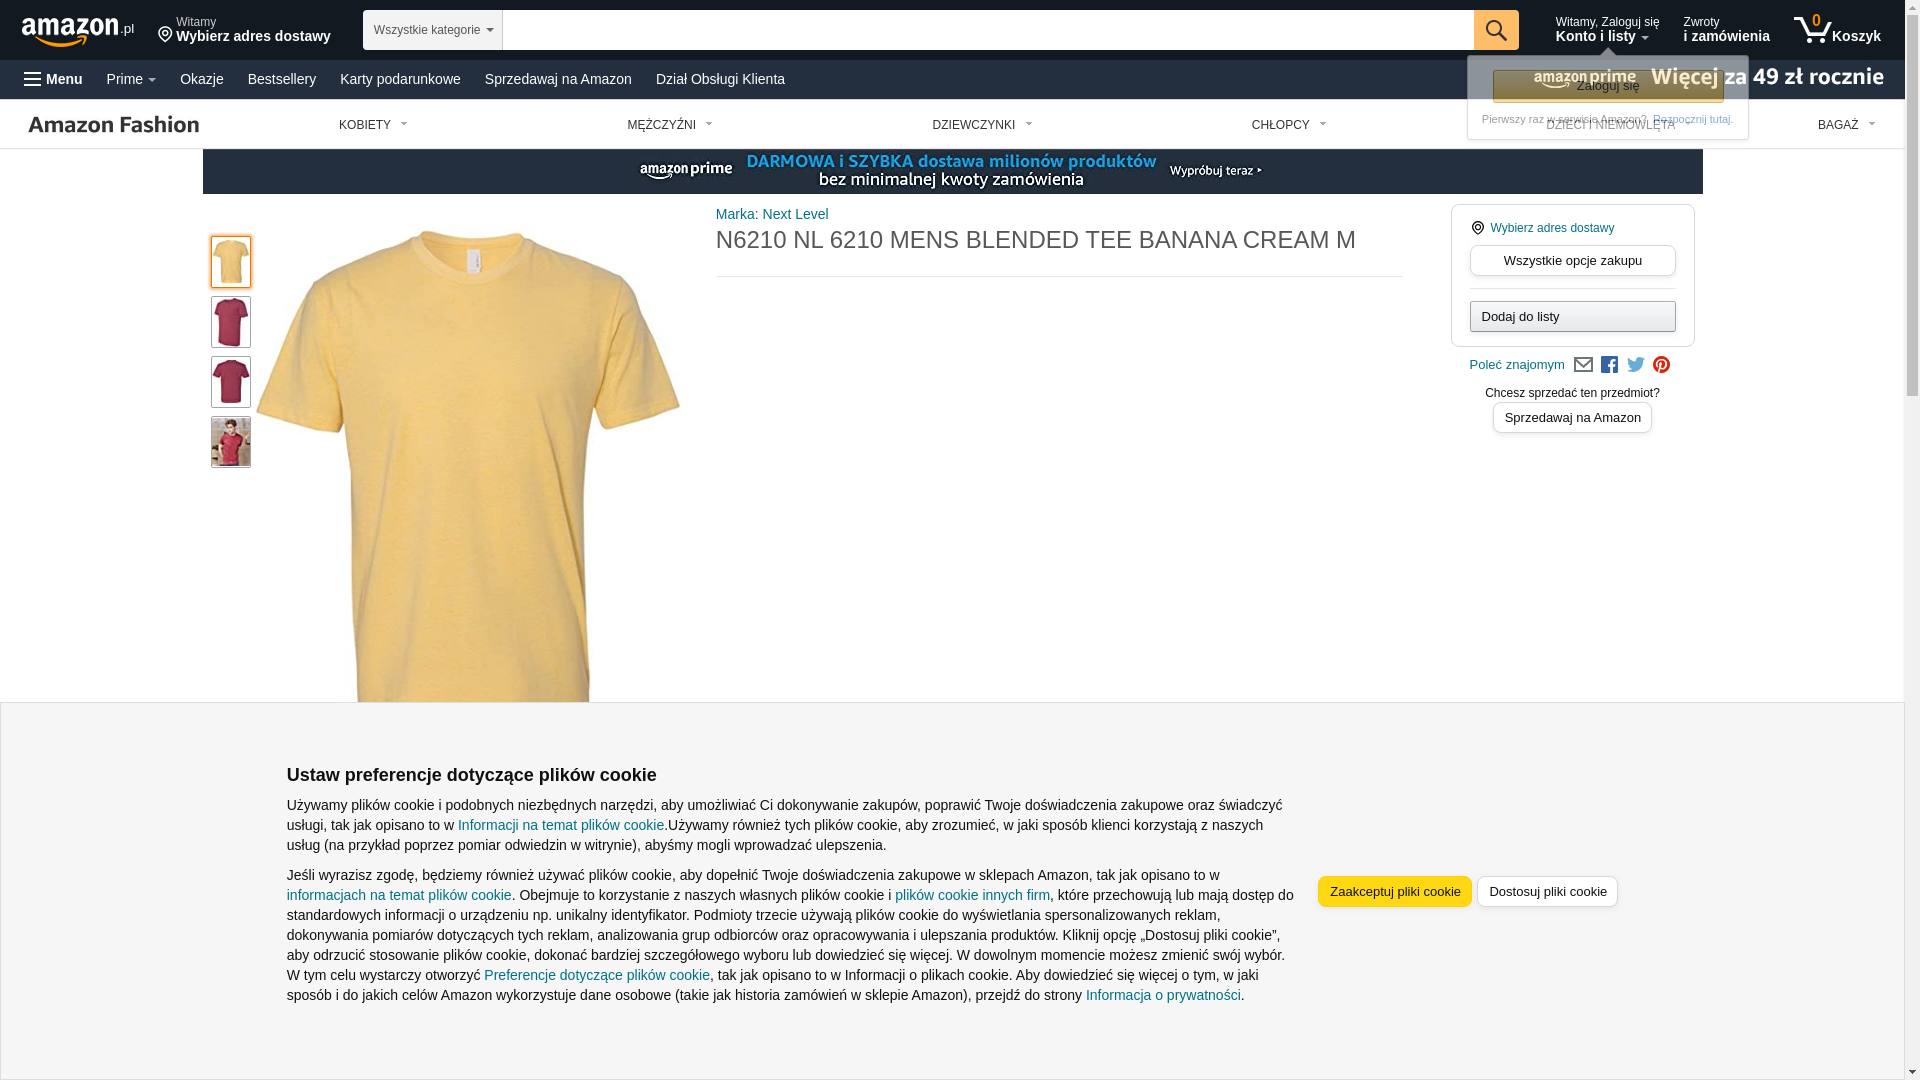The height and width of the screenshot is (1080, 1920).
Task: Accept cookies with Zaakceptuj pliki cookie
Action: tap(1395, 892)
